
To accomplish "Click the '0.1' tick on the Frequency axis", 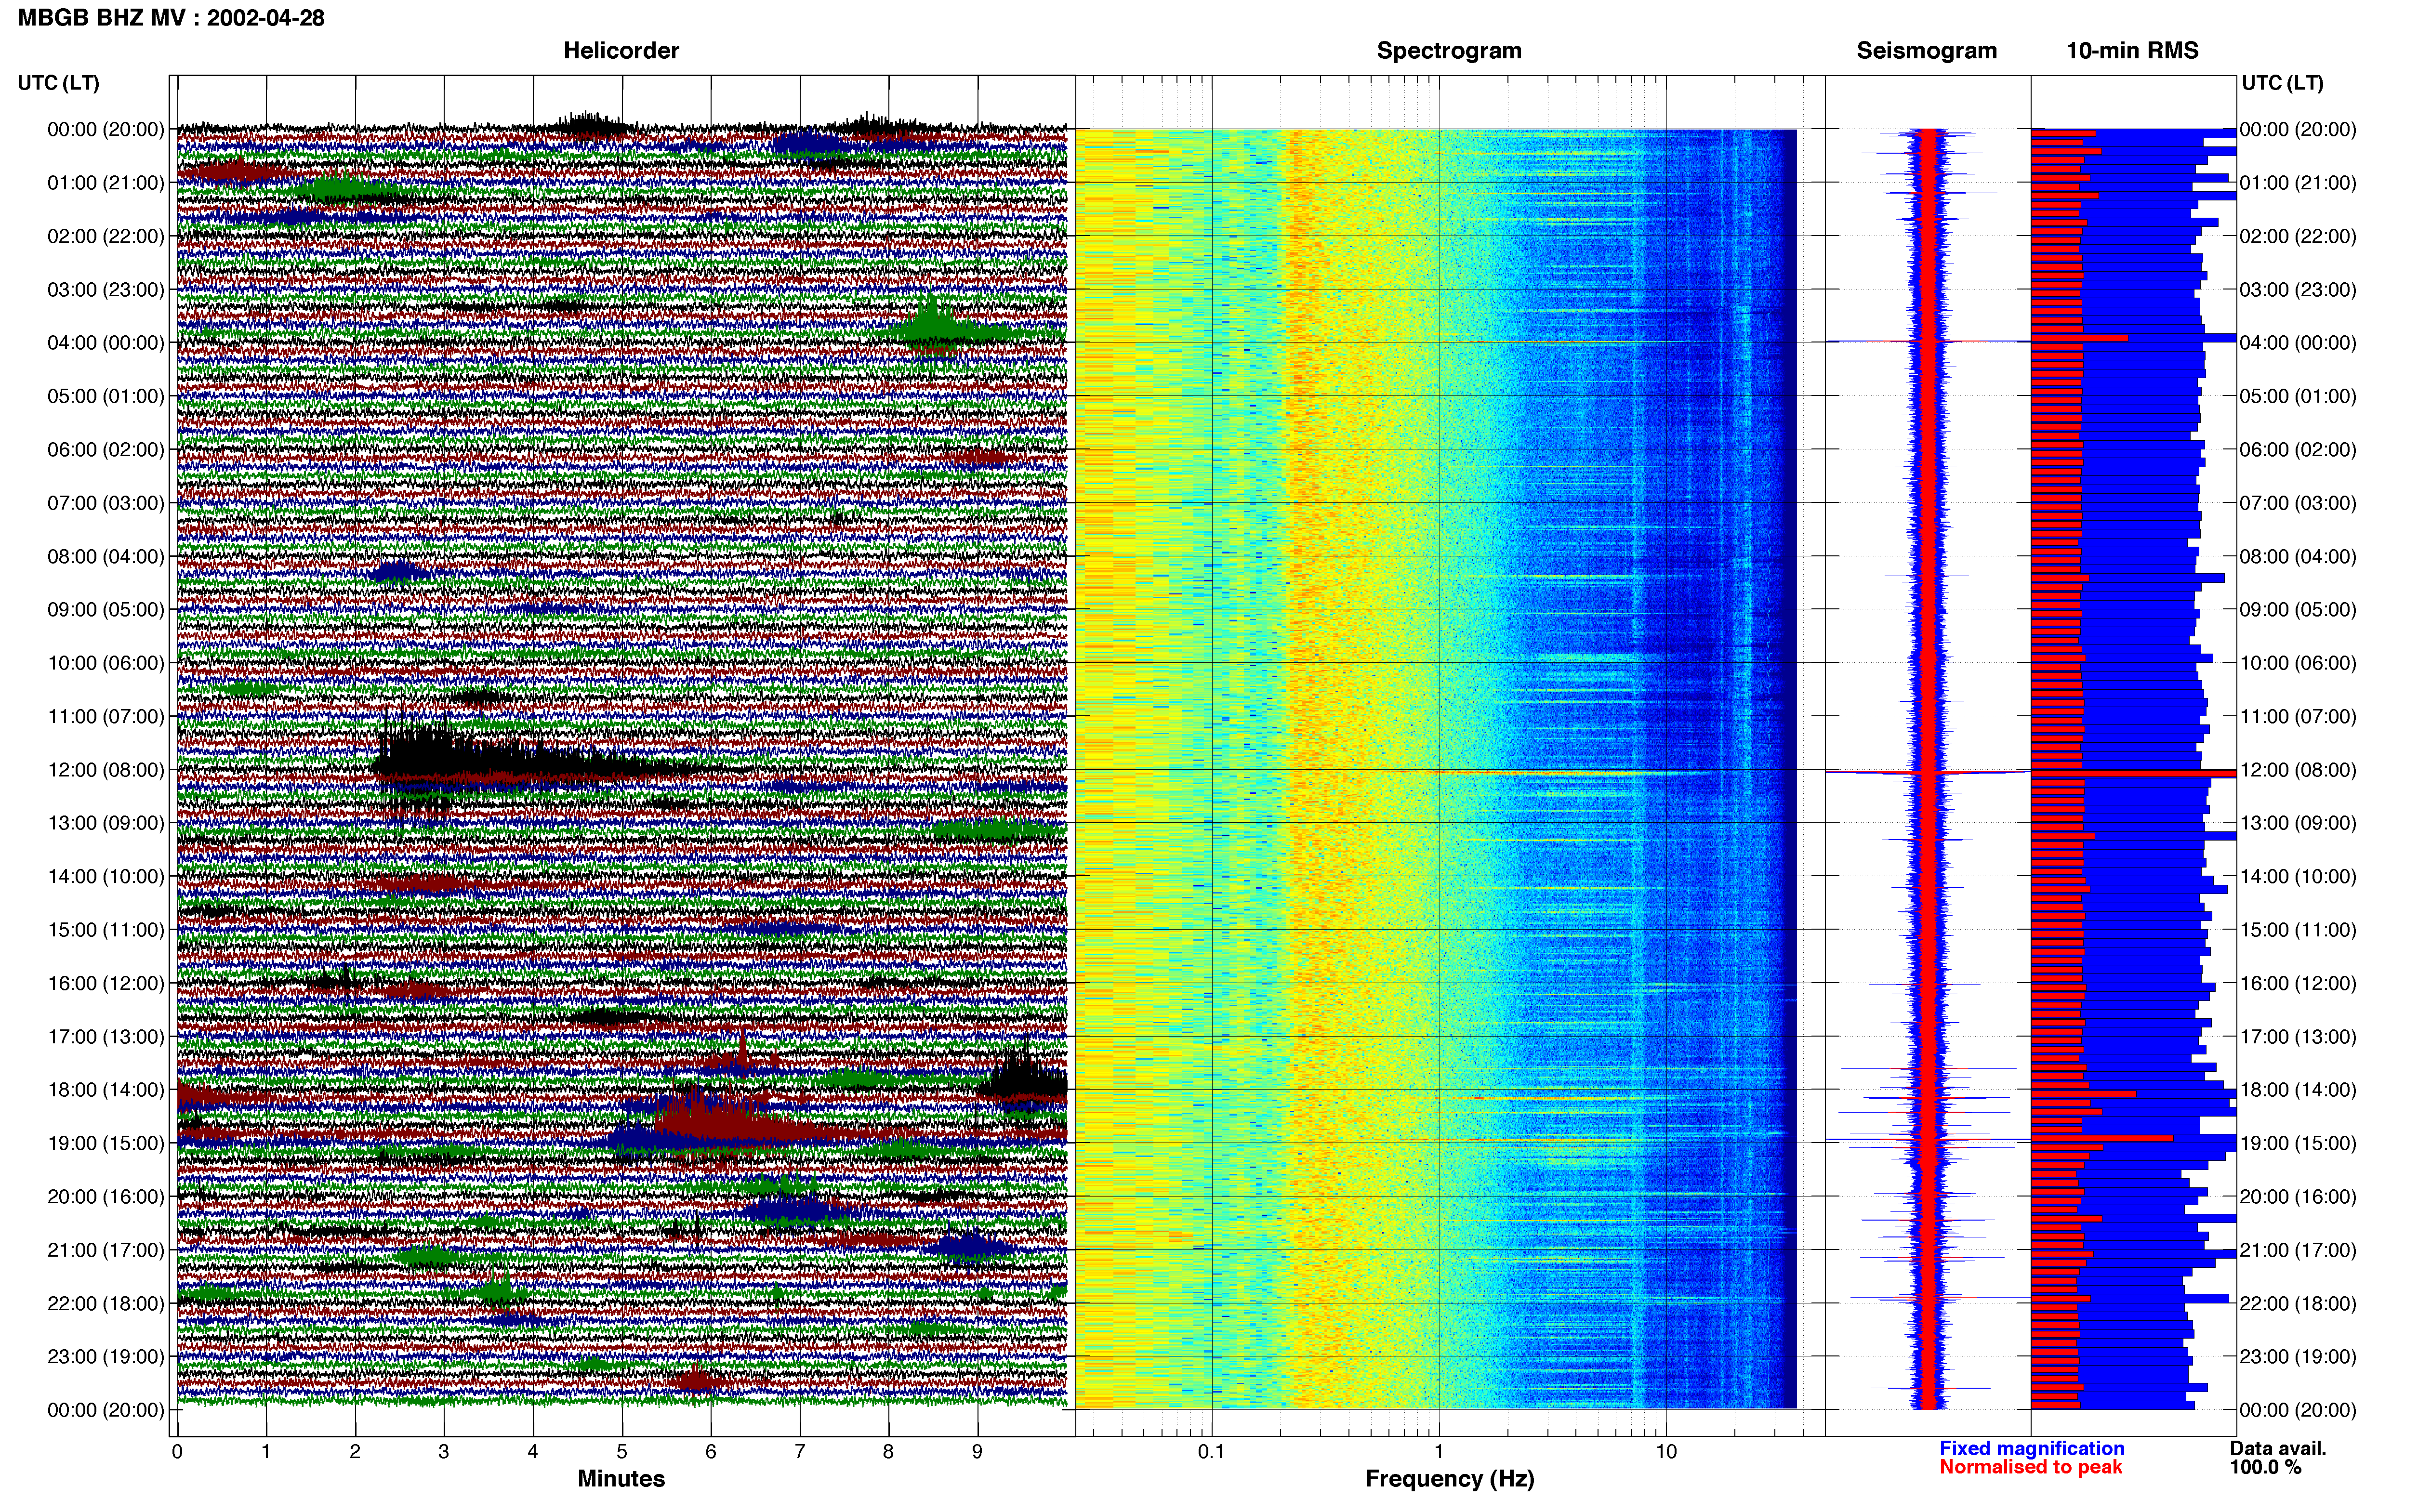I will pyautogui.click(x=1211, y=1452).
